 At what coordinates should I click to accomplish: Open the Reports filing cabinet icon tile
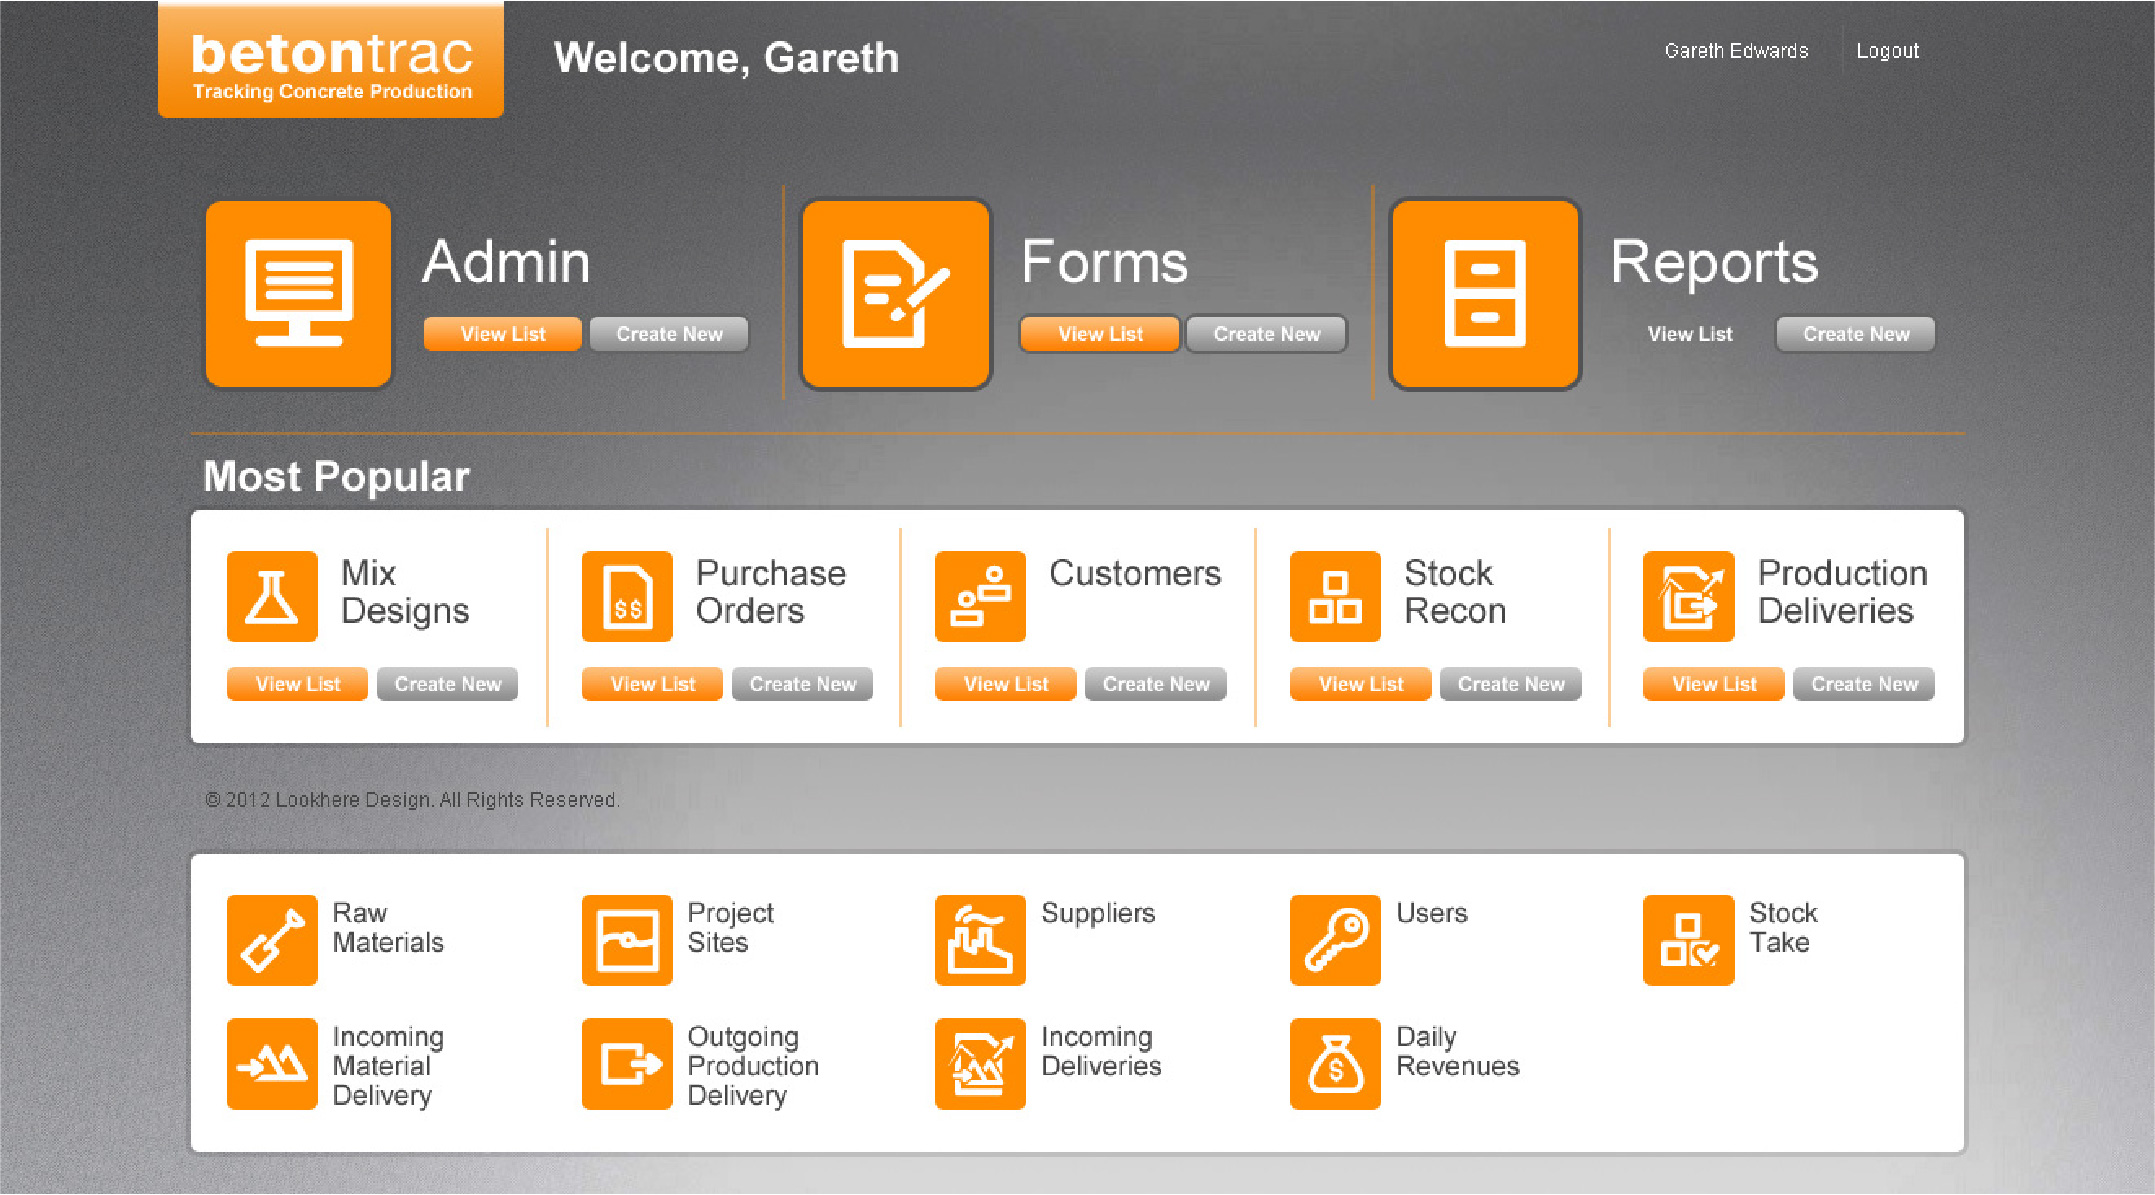[1485, 294]
